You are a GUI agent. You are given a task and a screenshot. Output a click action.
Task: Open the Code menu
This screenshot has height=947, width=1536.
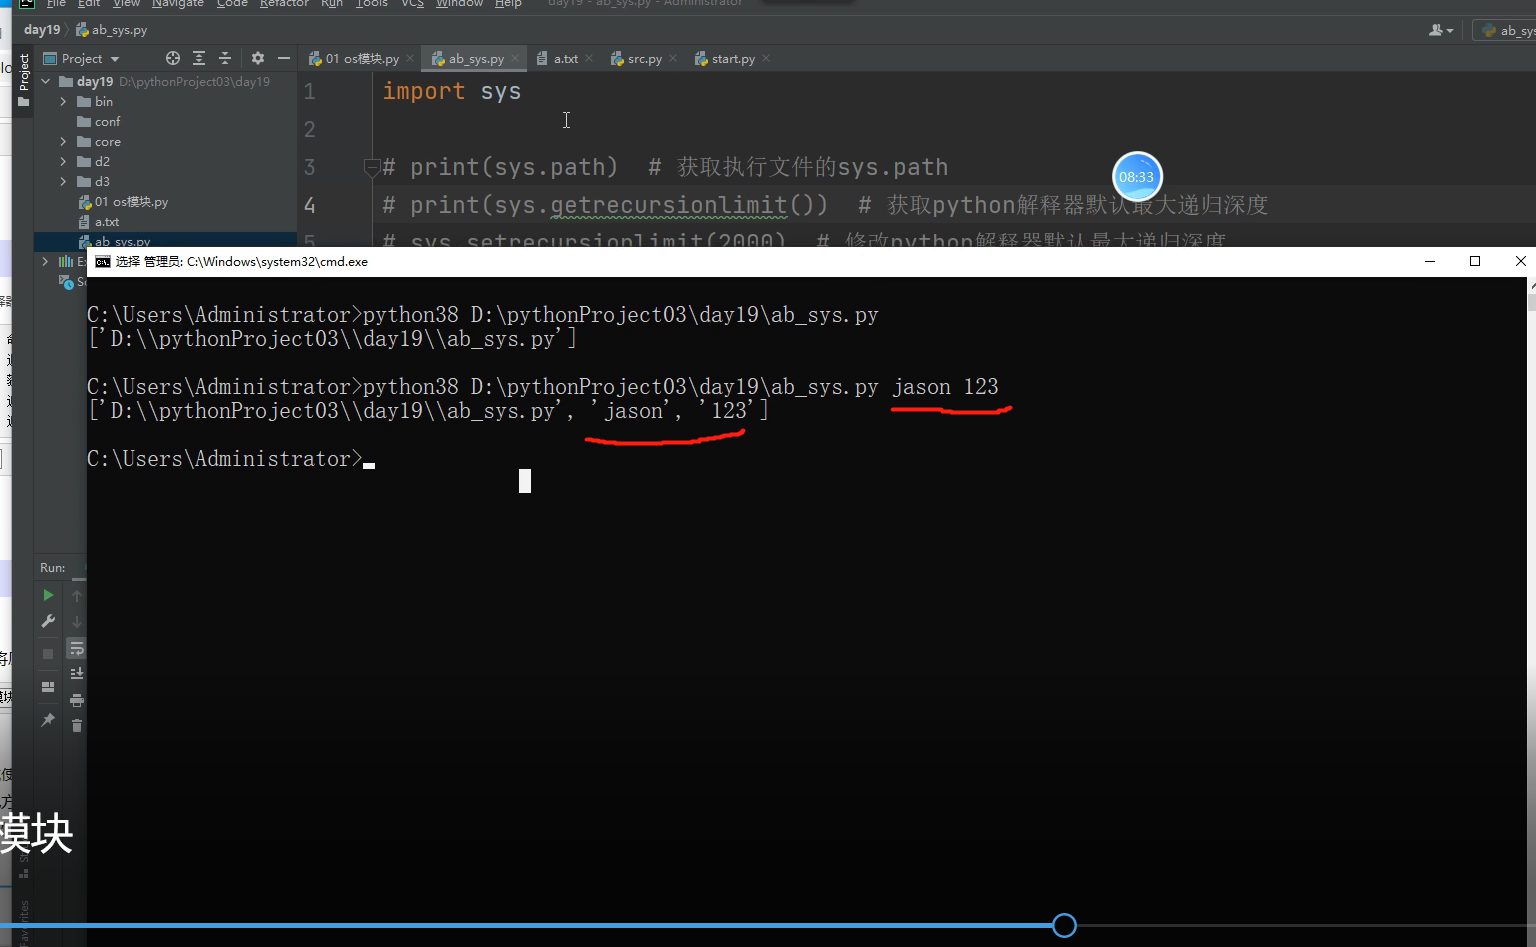pos(232,4)
